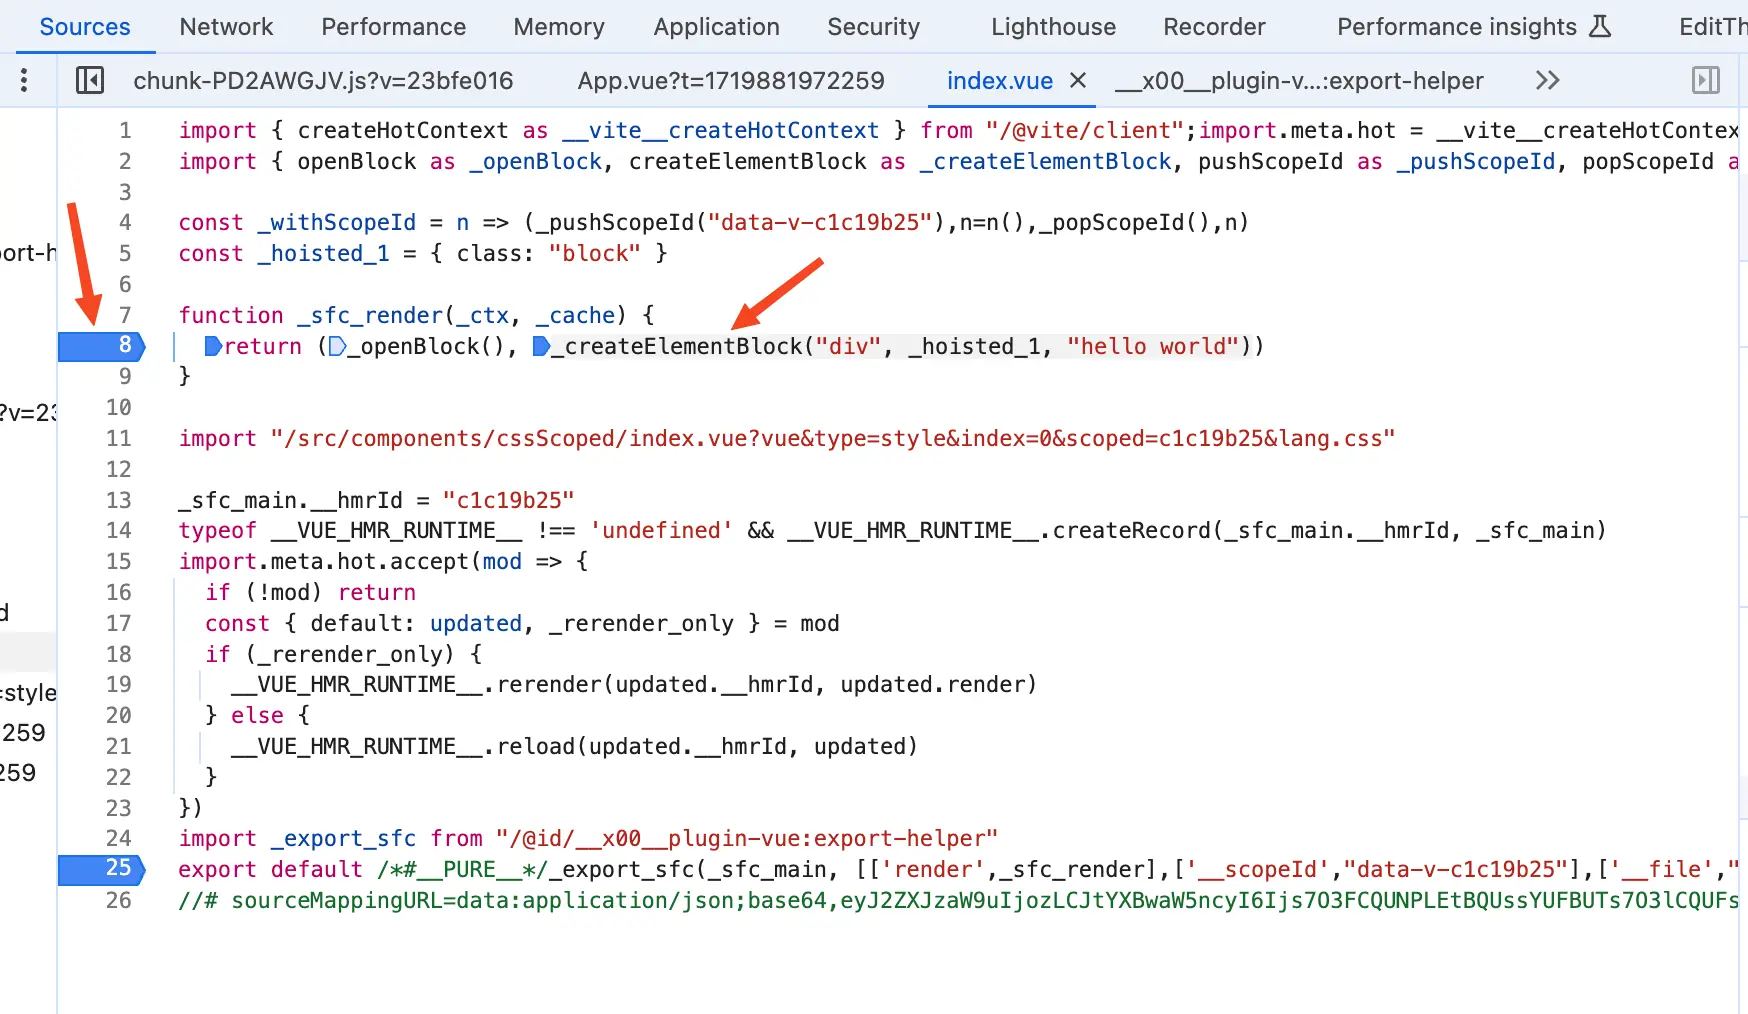Image resolution: width=1748 pixels, height=1014 pixels.
Task: Switch to the Network panel tab
Action: [x=226, y=27]
